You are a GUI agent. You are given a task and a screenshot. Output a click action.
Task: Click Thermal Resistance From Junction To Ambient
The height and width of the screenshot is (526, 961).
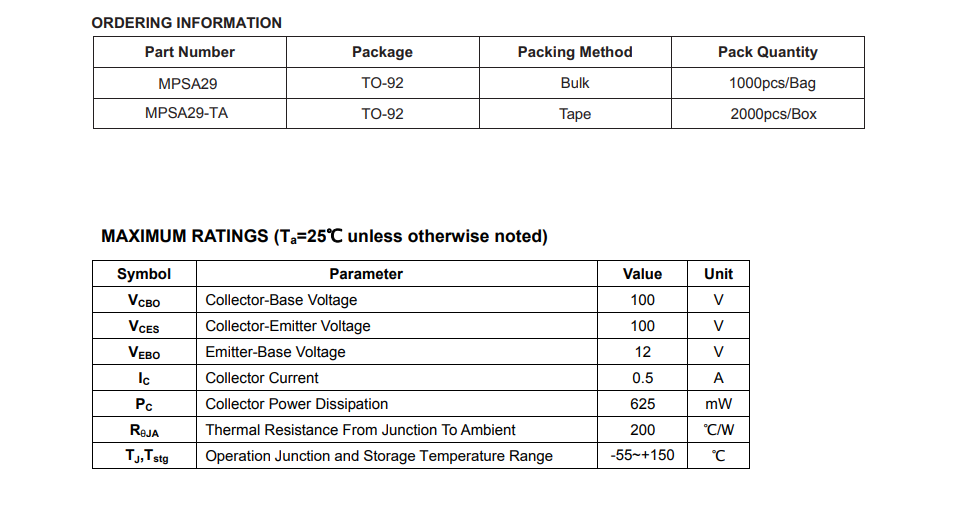[x=360, y=430]
